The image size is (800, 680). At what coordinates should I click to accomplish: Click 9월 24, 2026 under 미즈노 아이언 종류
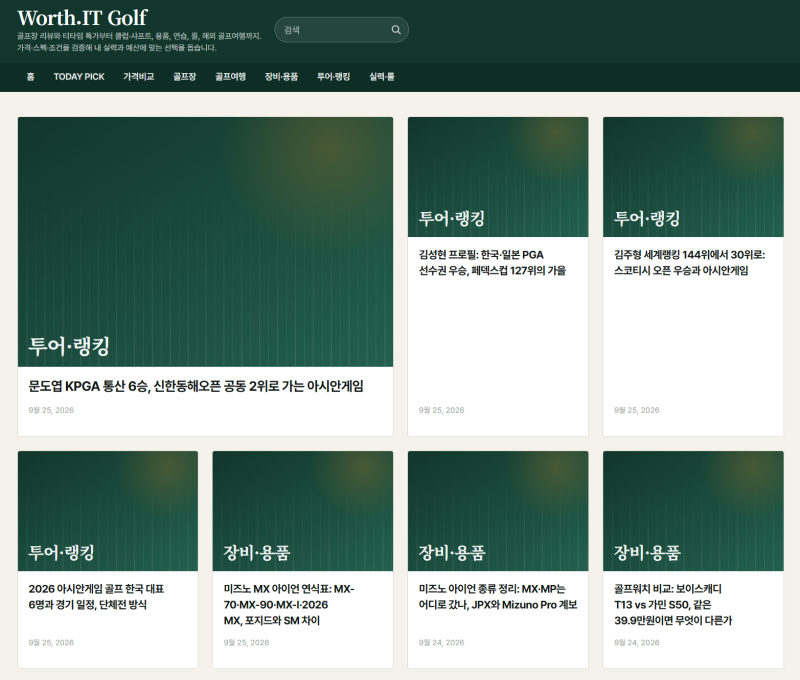tap(441, 643)
